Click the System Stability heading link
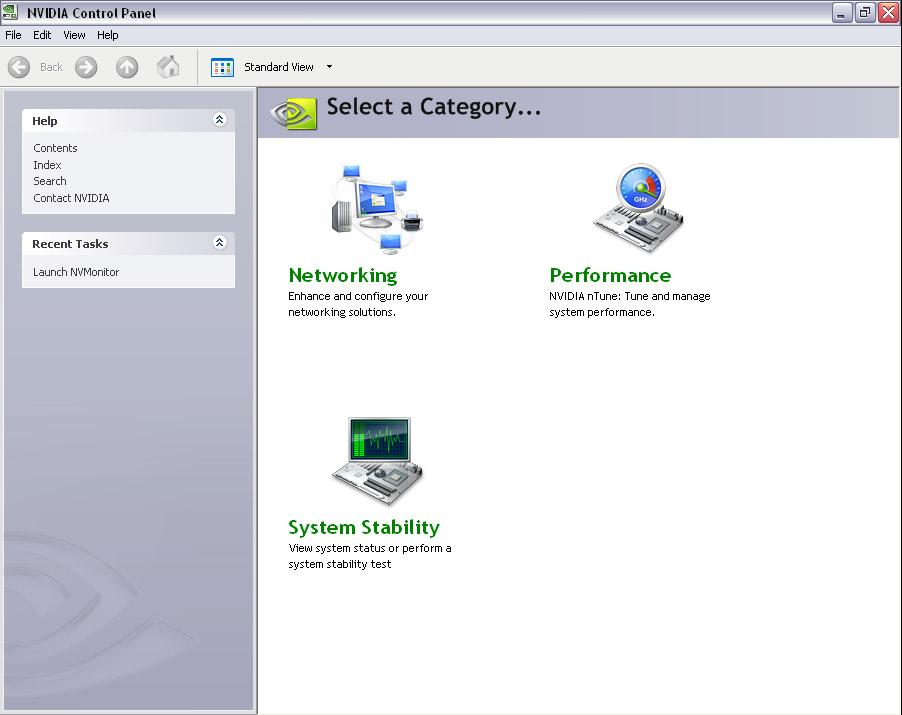The width and height of the screenshot is (902, 715). tap(364, 527)
